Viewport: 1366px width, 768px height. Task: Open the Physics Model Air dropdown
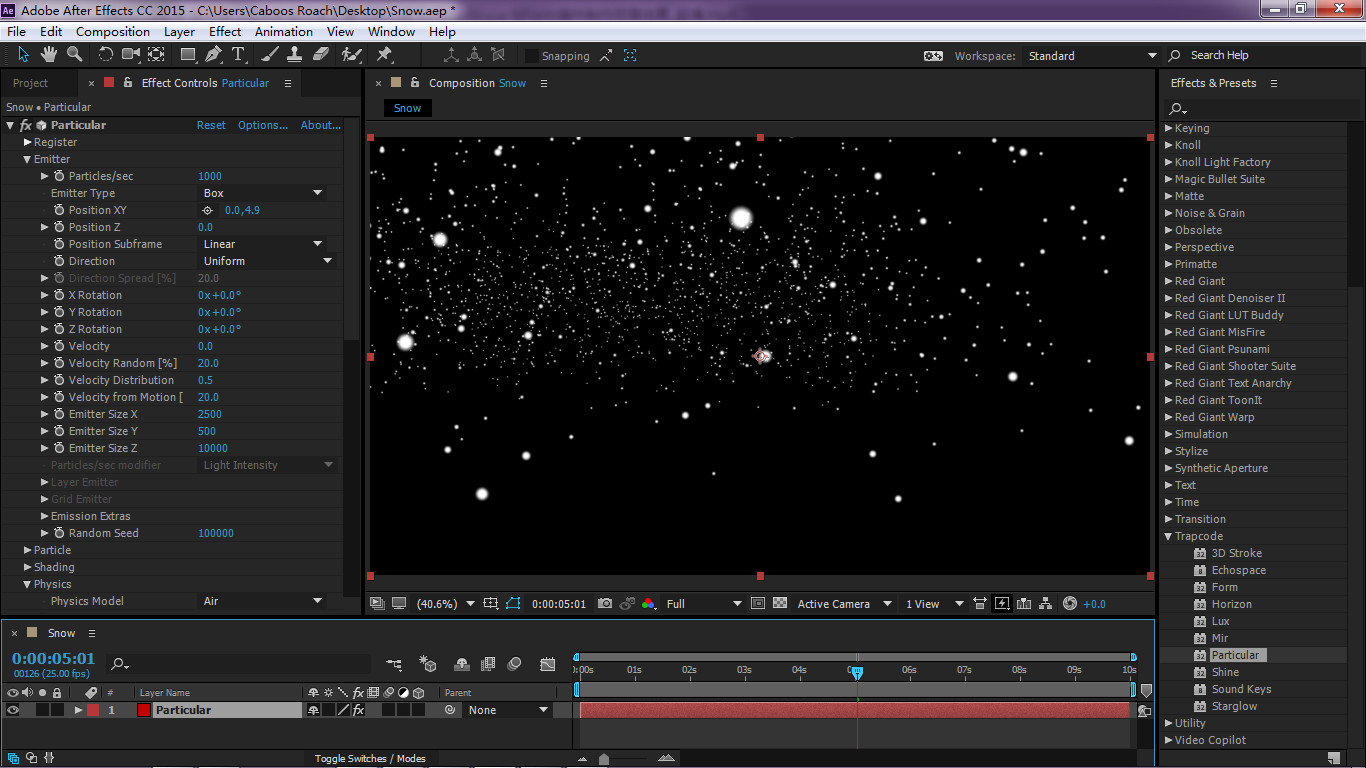point(262,601)
